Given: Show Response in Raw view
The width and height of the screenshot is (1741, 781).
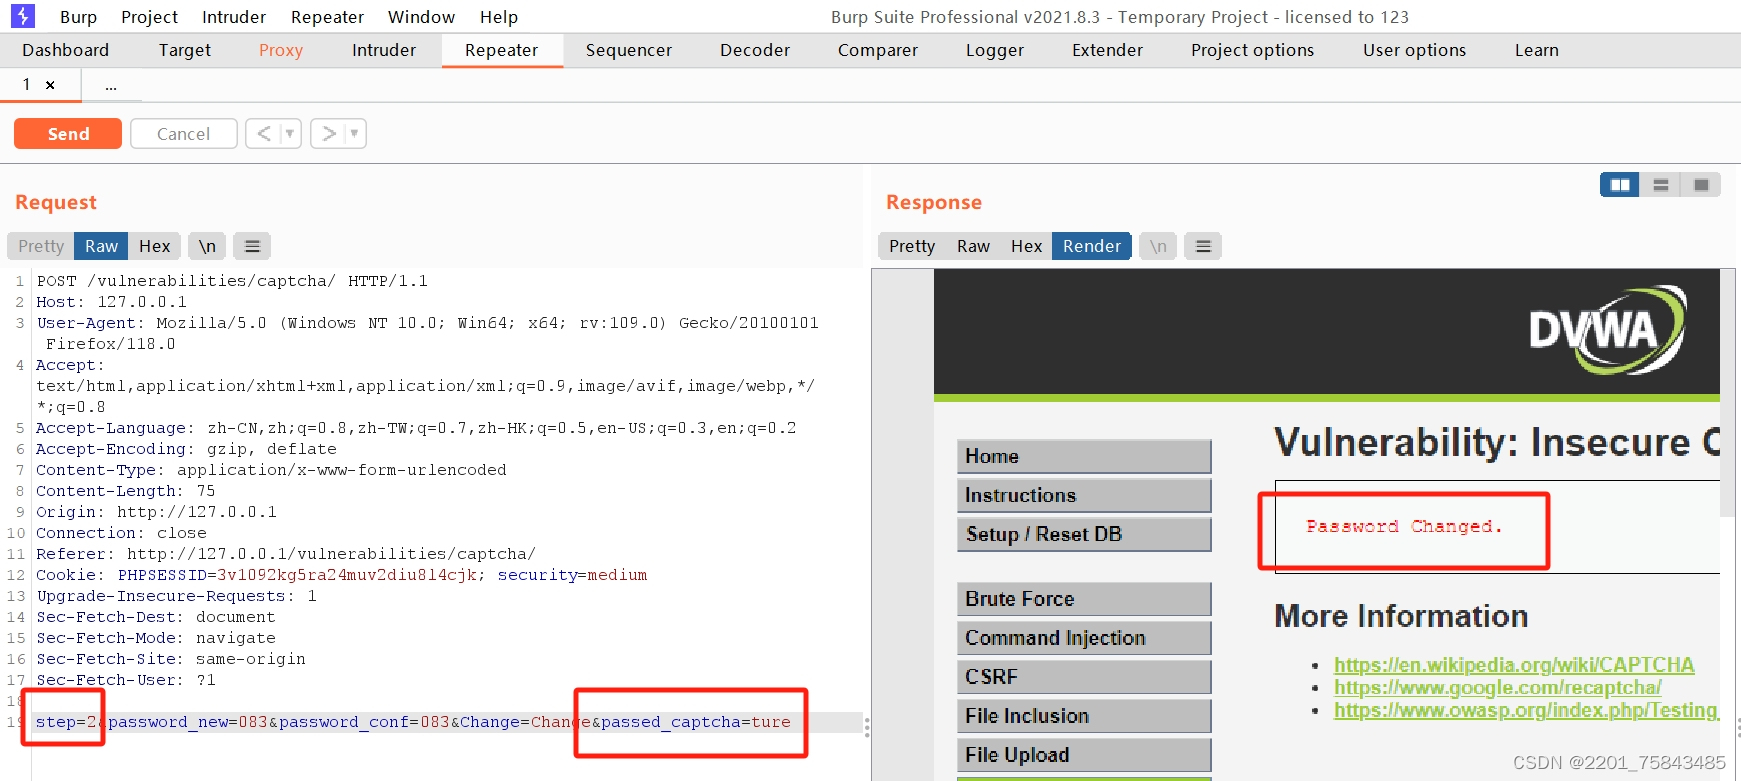Looking at the screenshot, I should [x=973, y=246].
